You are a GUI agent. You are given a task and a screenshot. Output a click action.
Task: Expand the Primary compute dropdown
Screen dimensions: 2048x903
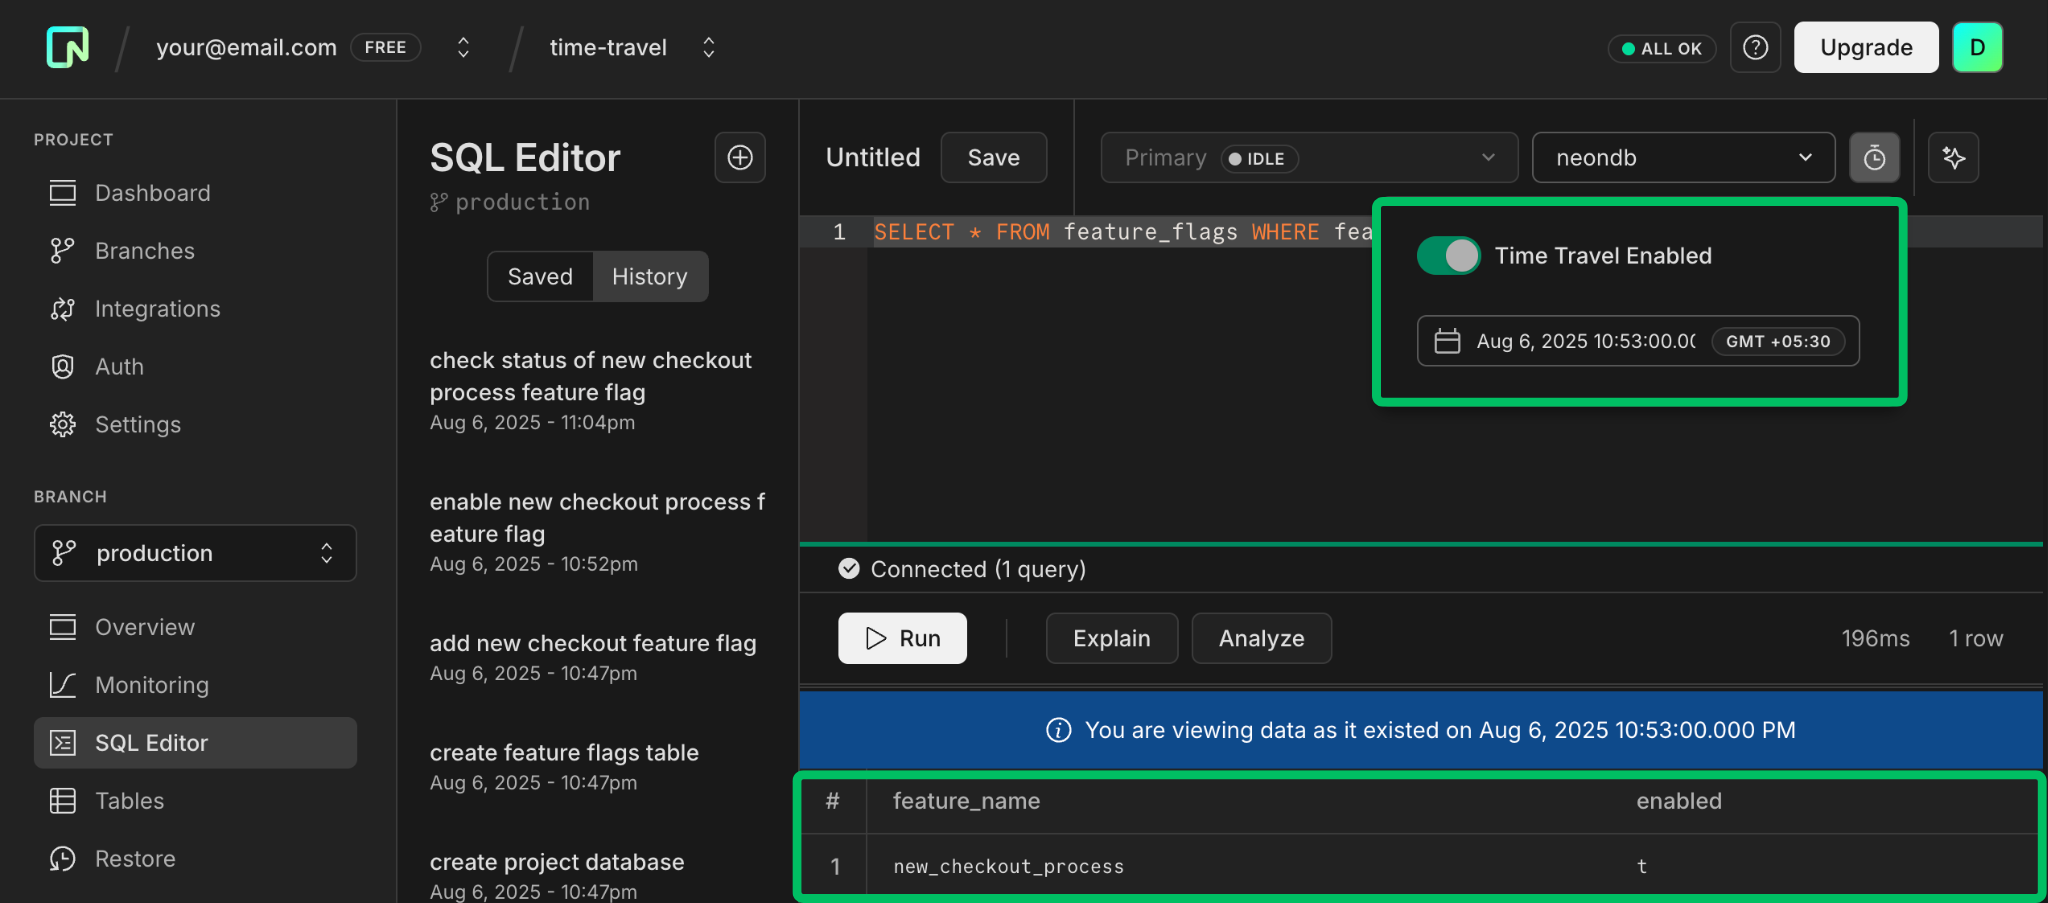(x=1309, y=157)
